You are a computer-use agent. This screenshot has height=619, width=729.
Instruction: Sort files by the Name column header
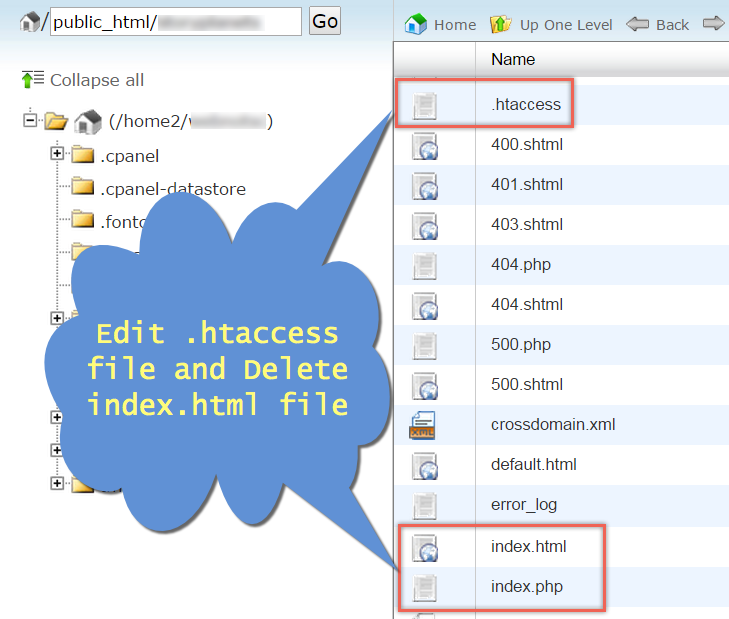(513, 60)
